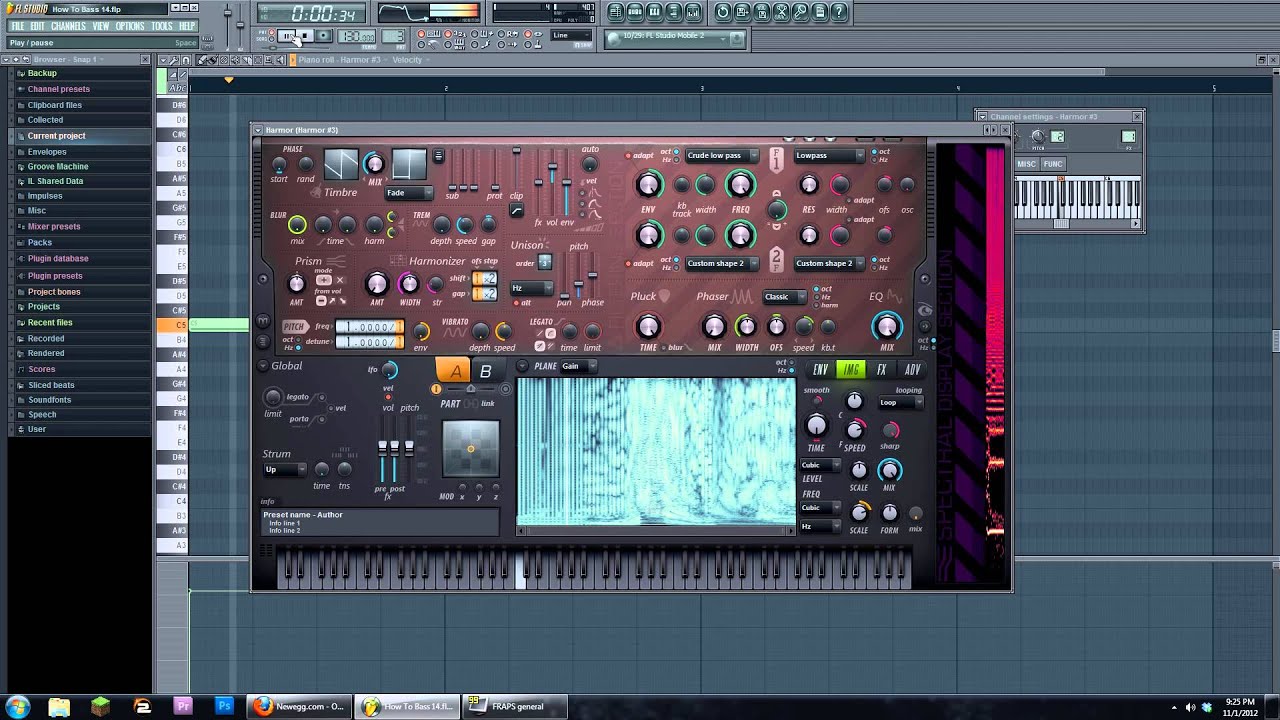Open the CHANNELS menu
The height and width of the screenshot is (720, 1280).
coord(68,26)
